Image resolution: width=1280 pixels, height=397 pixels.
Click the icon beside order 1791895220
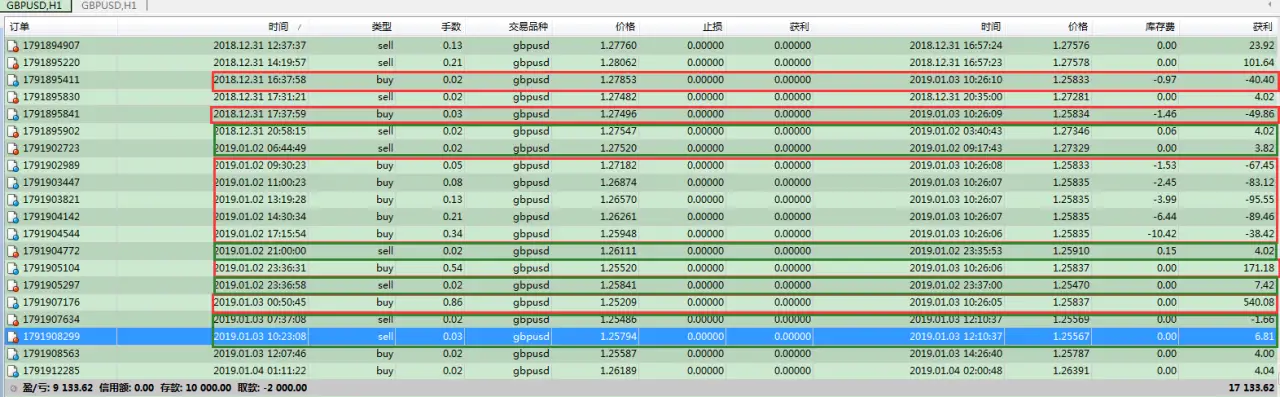pyautogui.click(x=13, y=62)
